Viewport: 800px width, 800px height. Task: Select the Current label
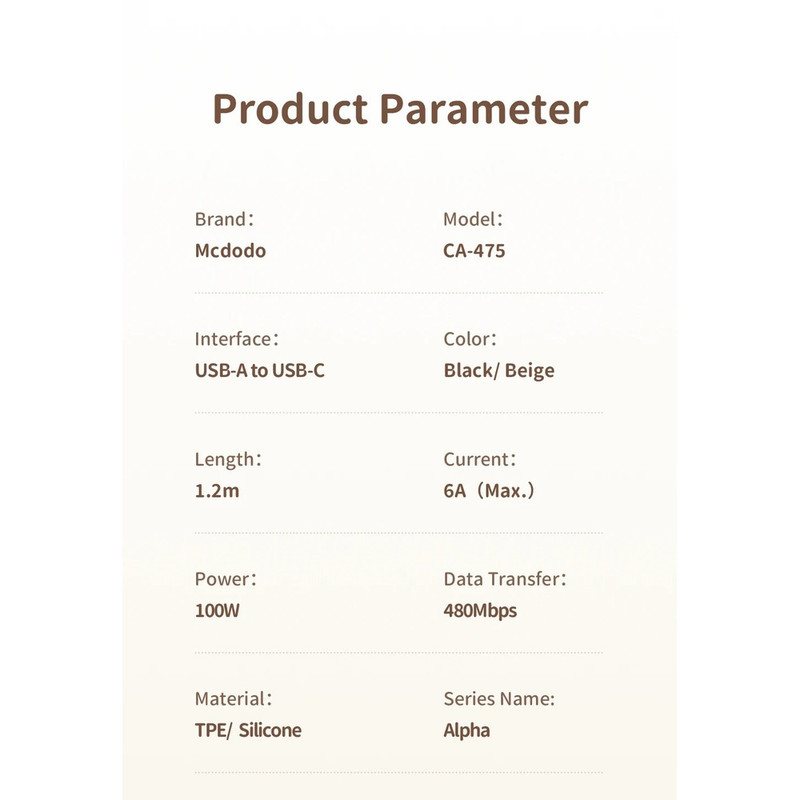click(x=480, y=459)
